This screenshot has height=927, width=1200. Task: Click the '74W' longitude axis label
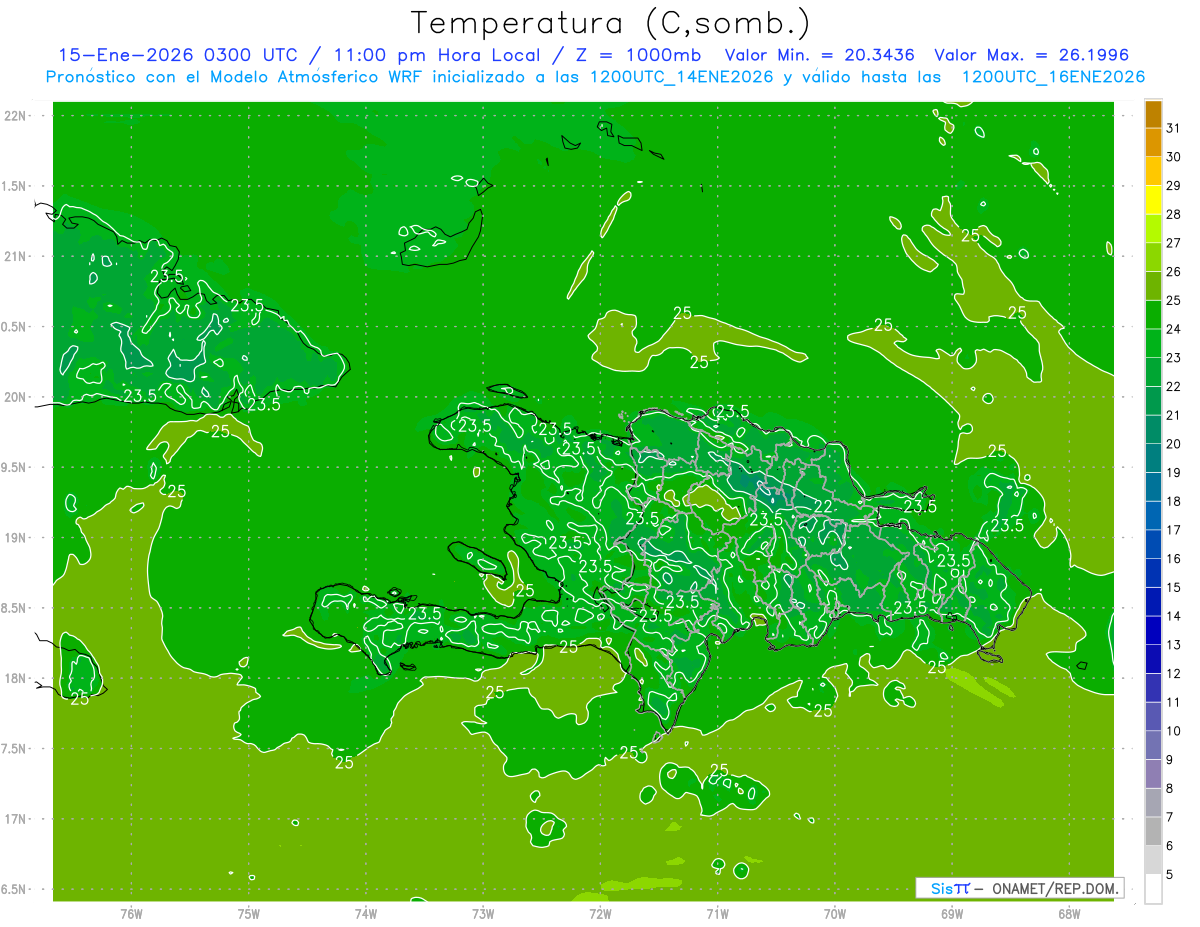click(366, 914)
